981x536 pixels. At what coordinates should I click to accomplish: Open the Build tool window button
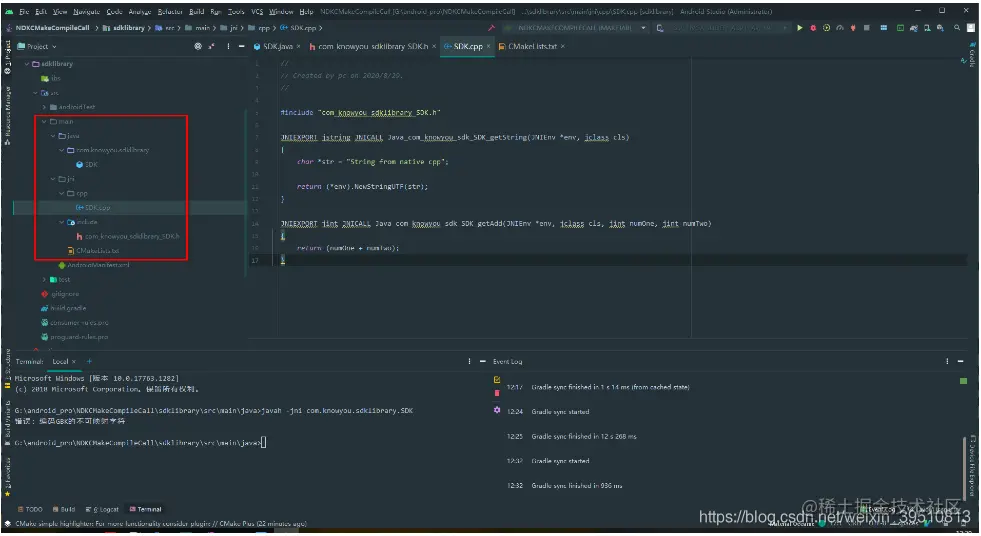click(x=64, y=510)
